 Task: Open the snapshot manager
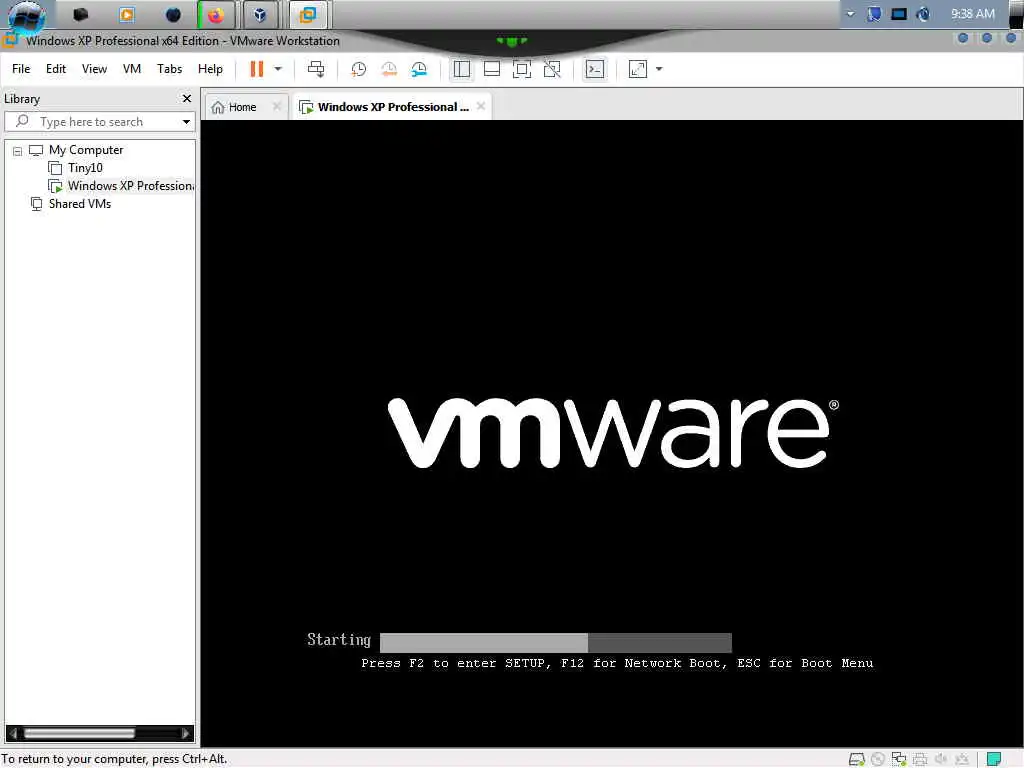(419, 69)
